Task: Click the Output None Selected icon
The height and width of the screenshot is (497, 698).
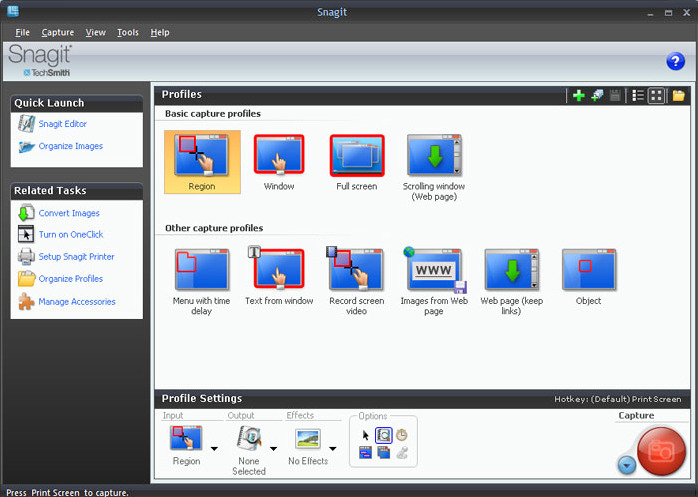Action: point(249,438)
